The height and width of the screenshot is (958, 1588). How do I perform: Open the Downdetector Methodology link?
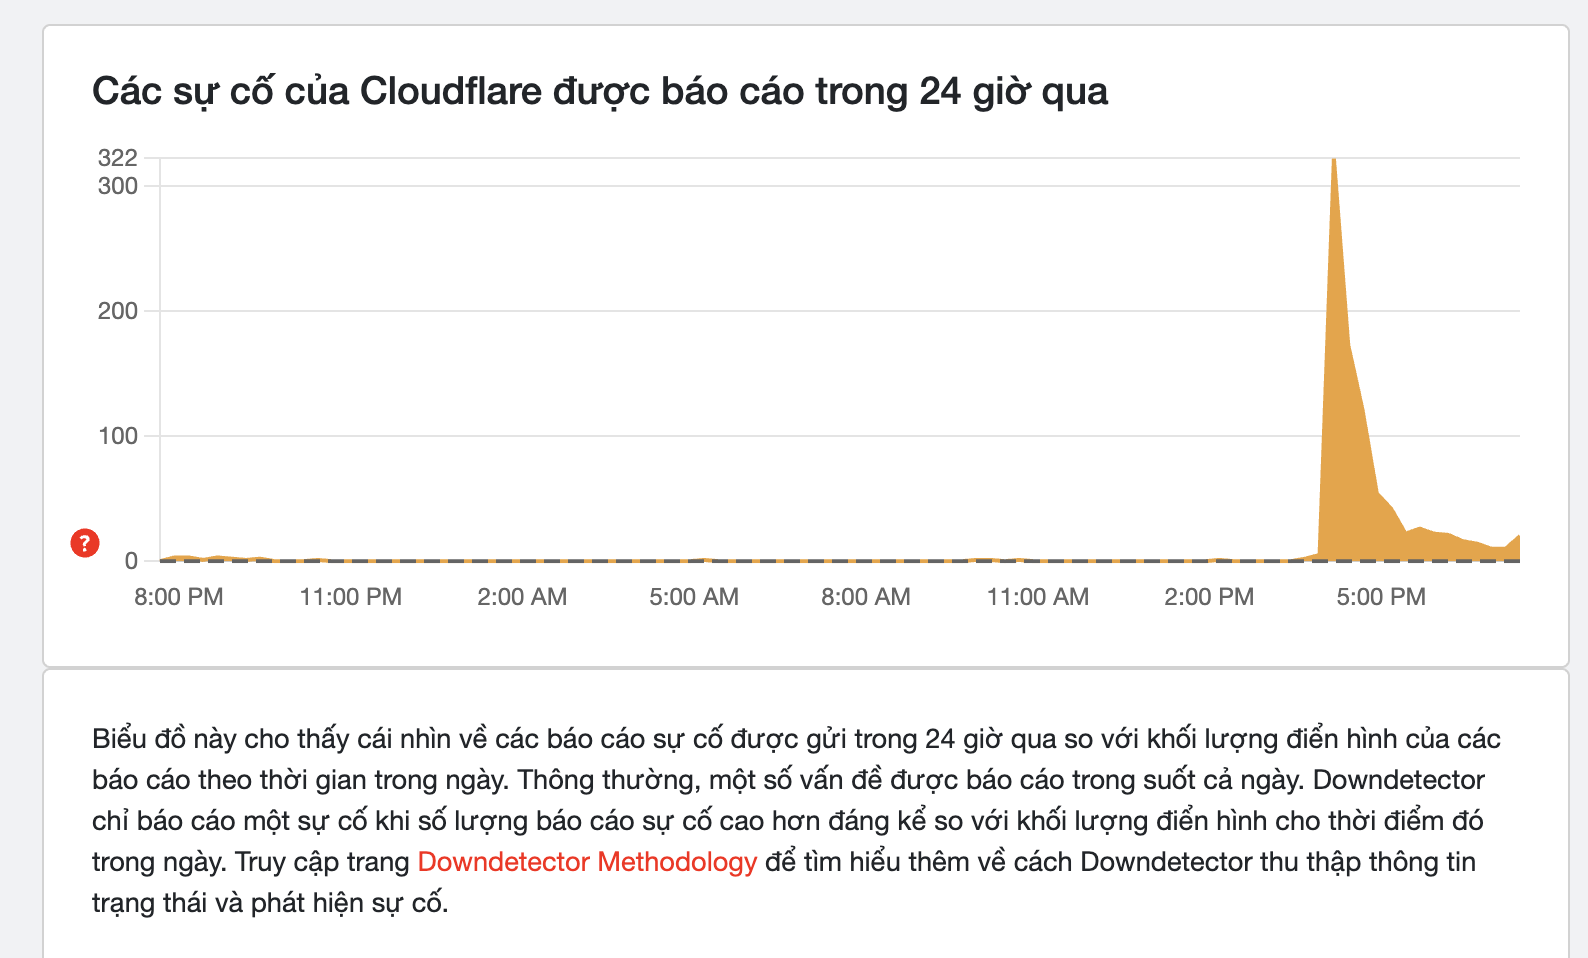(586, 862)
